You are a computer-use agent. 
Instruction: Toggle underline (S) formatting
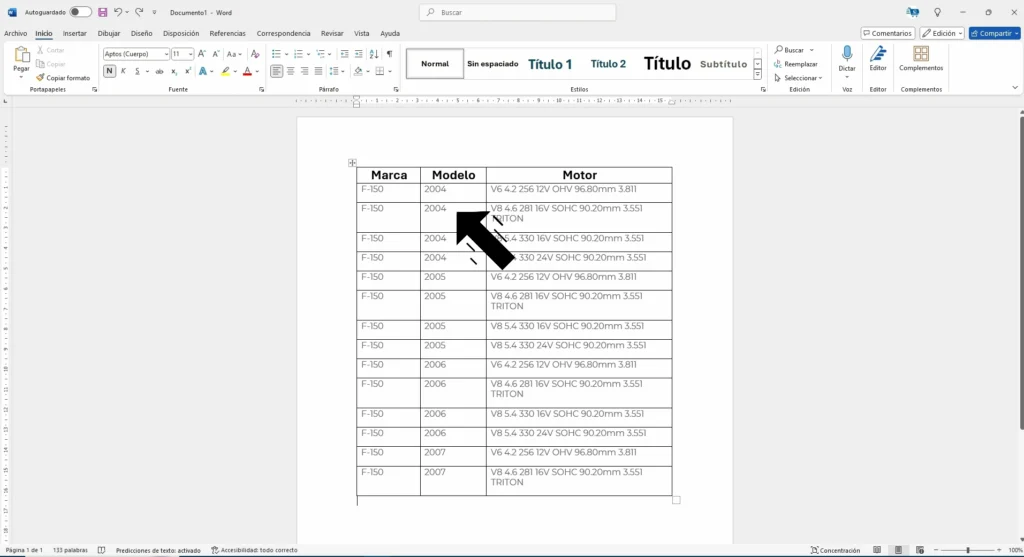pos(136,71)
